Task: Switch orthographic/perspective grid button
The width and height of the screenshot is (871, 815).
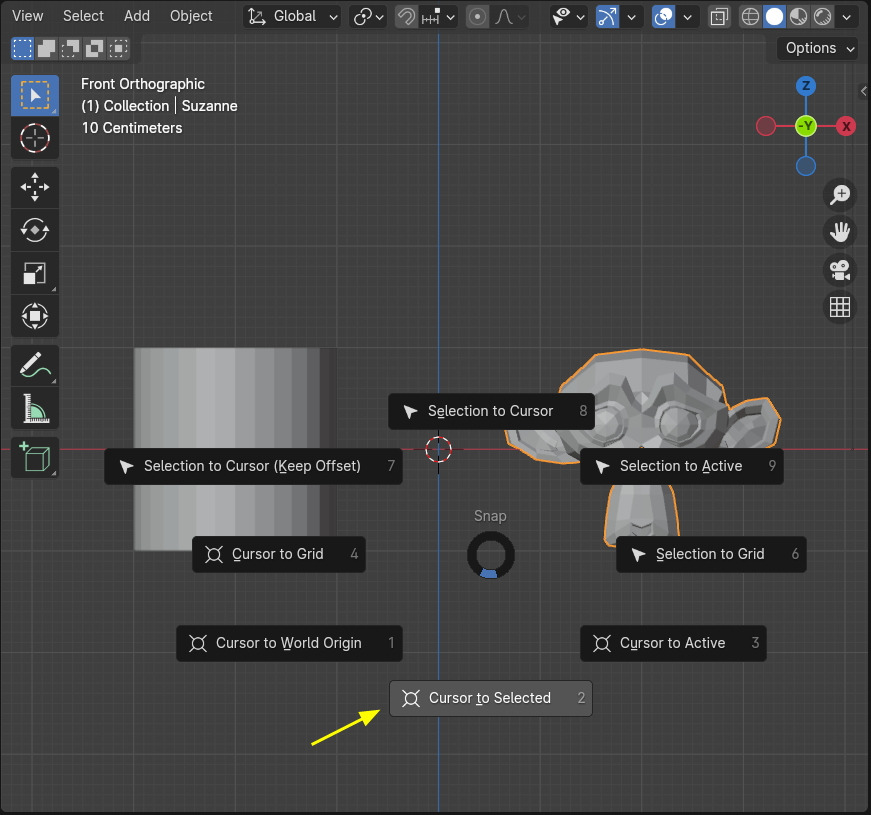Action: pos(840,307)
